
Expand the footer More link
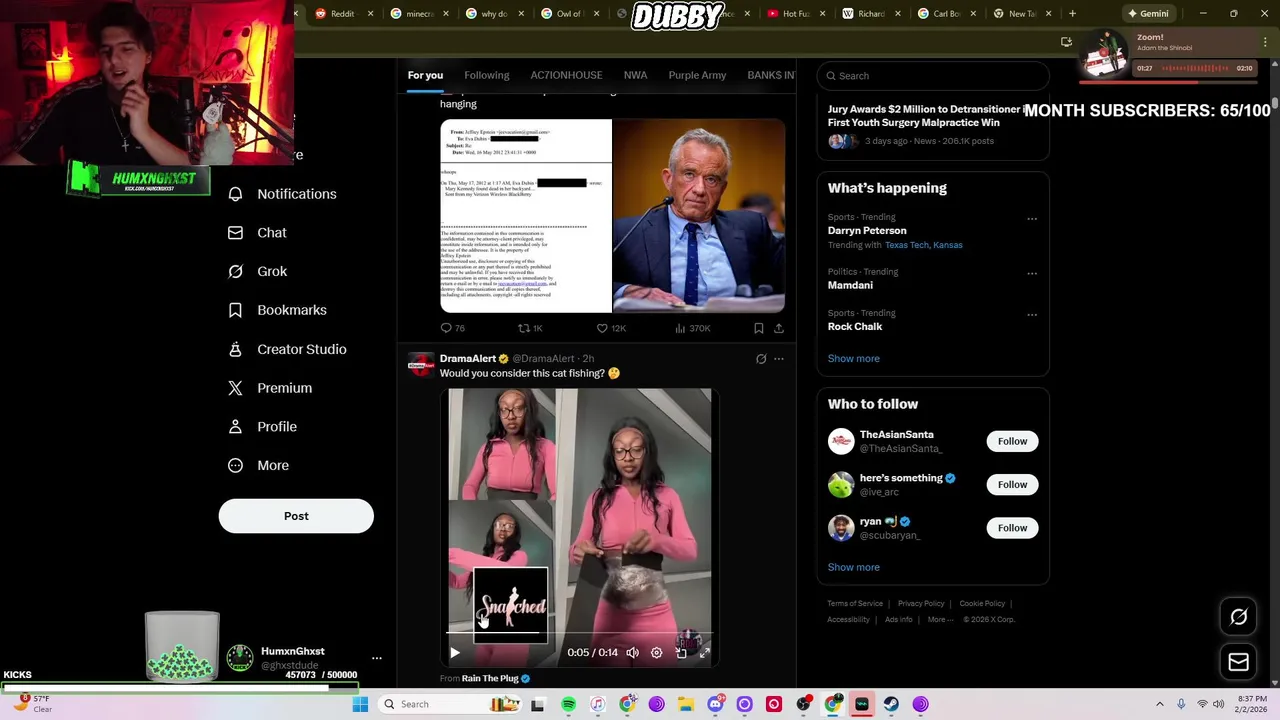click(939, 619)
